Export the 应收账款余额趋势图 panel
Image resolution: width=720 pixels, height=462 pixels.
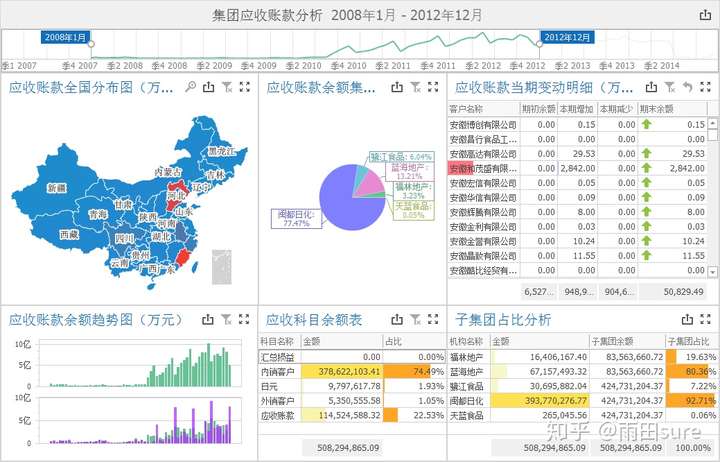pos(208,319)
